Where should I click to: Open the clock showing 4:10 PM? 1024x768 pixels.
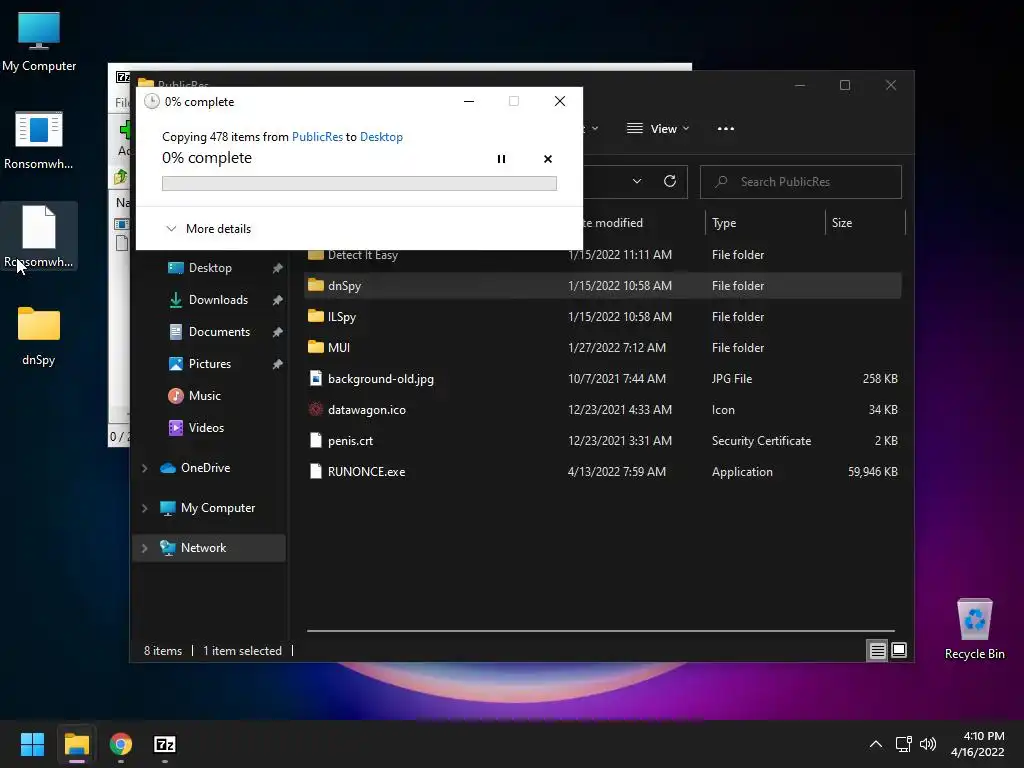point(977,744)
